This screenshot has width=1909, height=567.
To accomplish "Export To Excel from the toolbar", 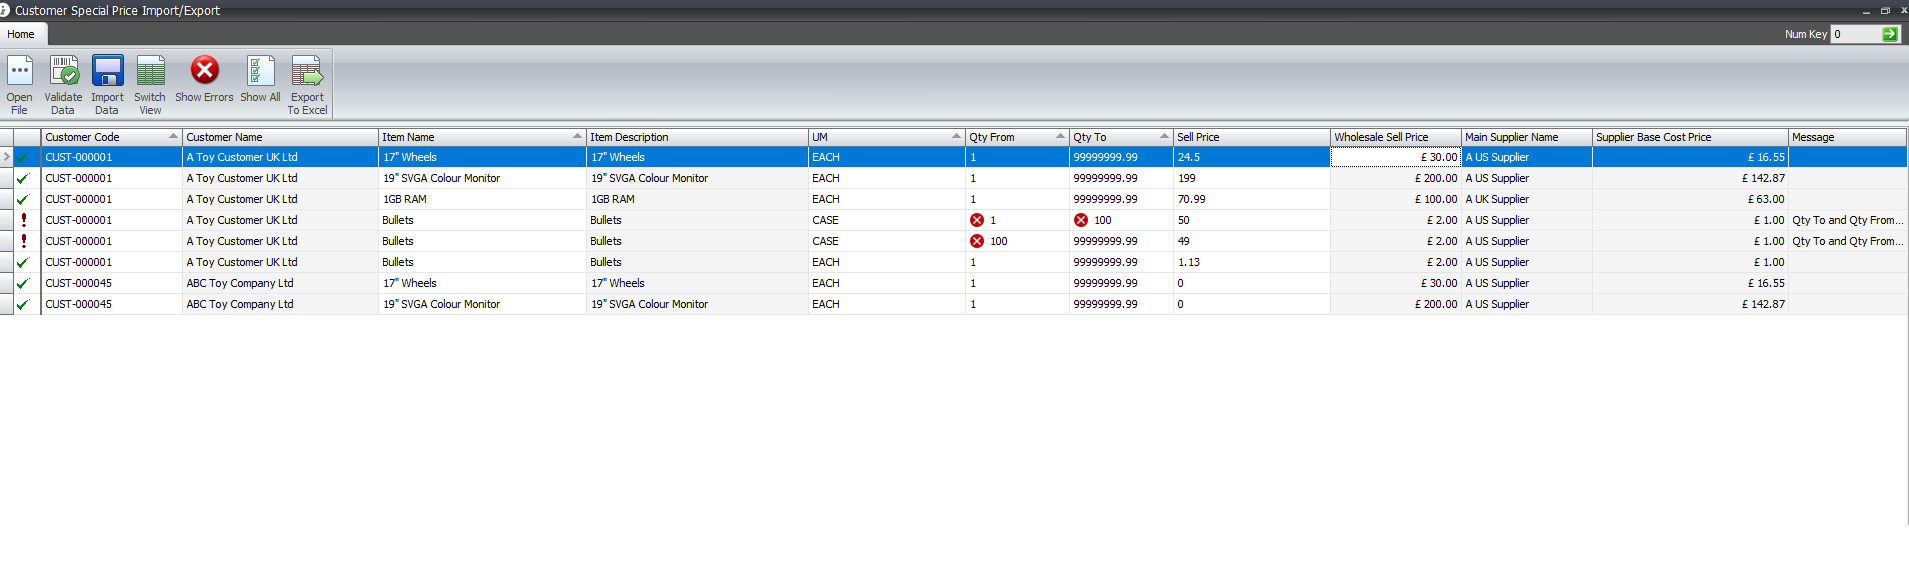I will coord(307,72).
